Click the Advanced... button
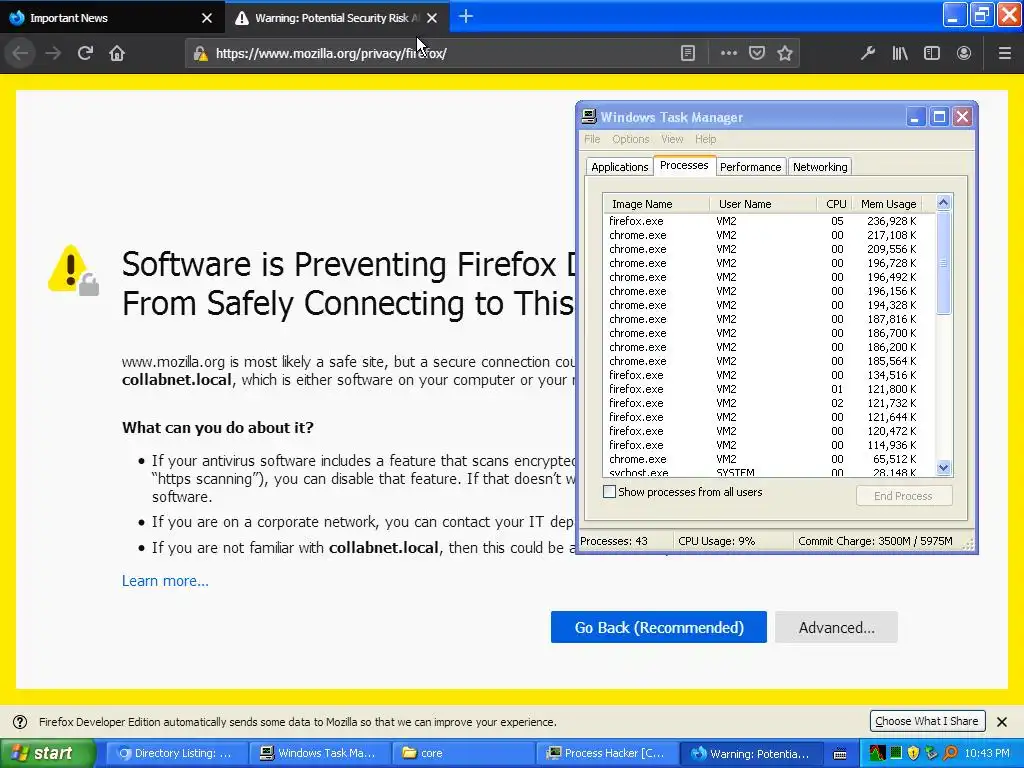This screenshot has height=768, width=1024. 836,627
